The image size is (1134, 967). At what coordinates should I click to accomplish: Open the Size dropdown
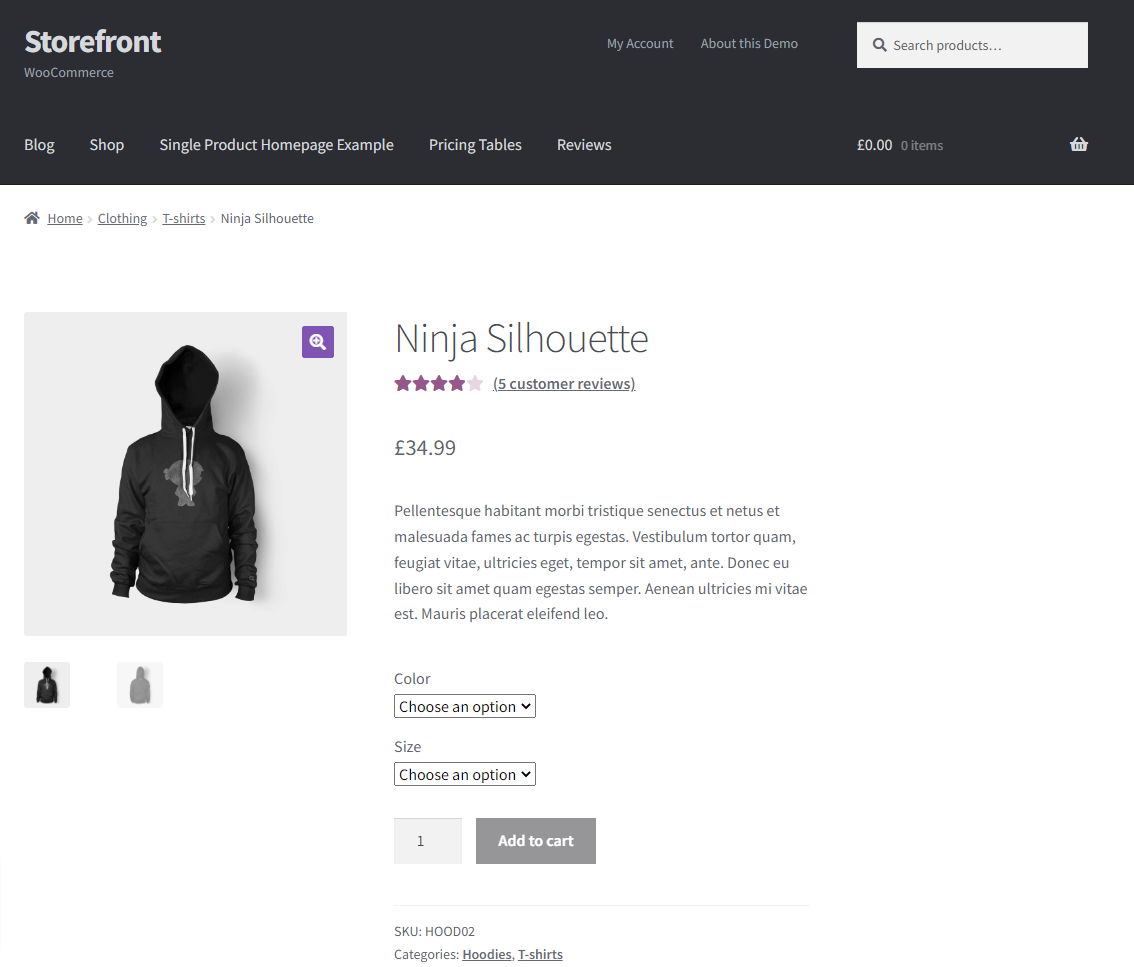pyautogui.click(x=464, y=773)
